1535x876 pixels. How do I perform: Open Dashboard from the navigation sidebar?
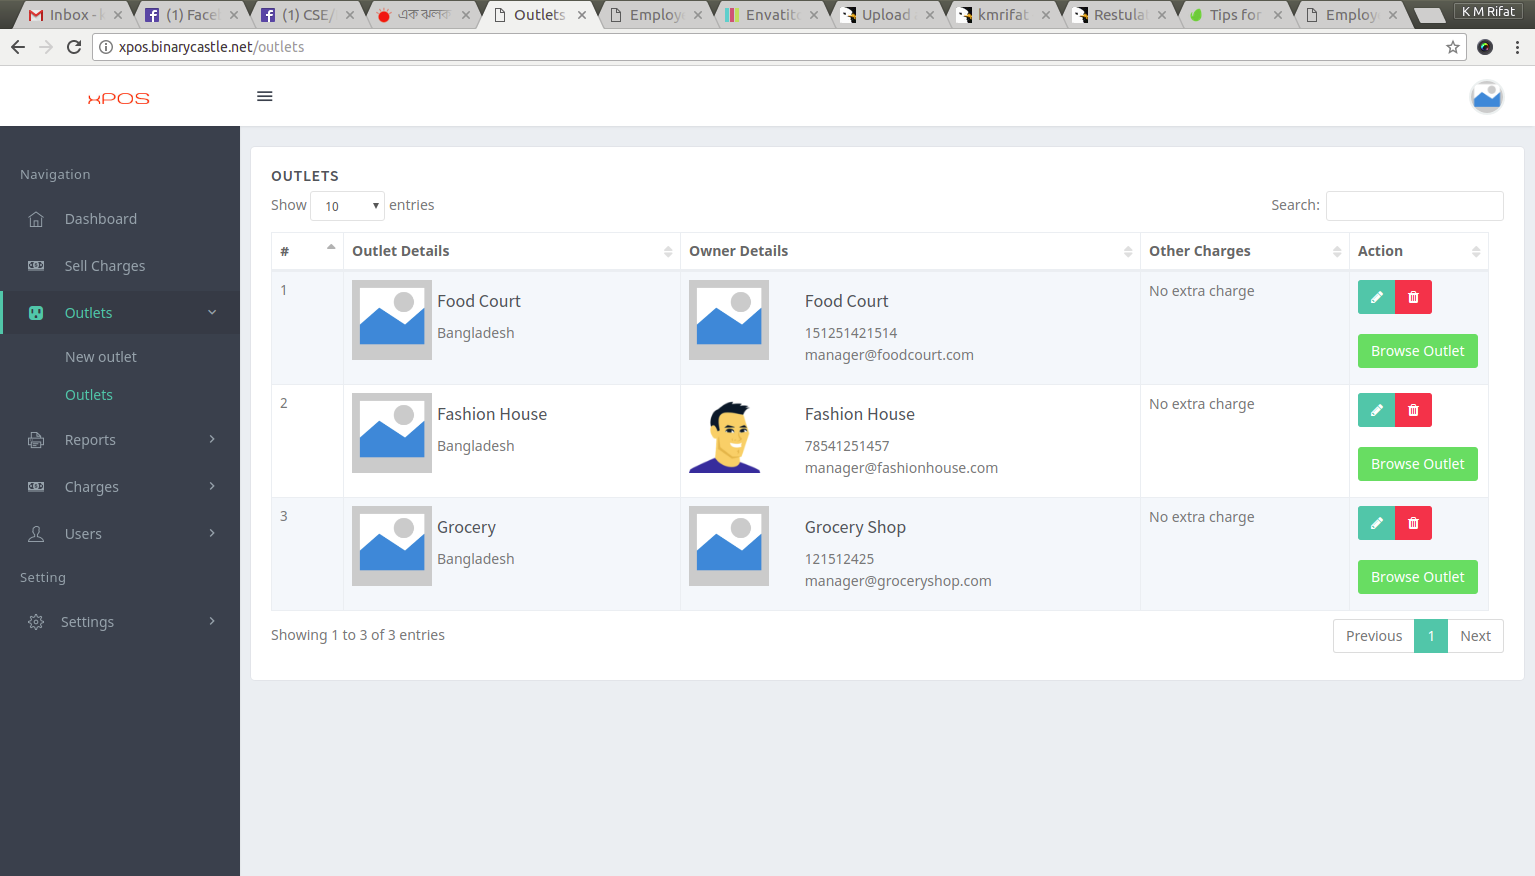[x=100, y=219]
